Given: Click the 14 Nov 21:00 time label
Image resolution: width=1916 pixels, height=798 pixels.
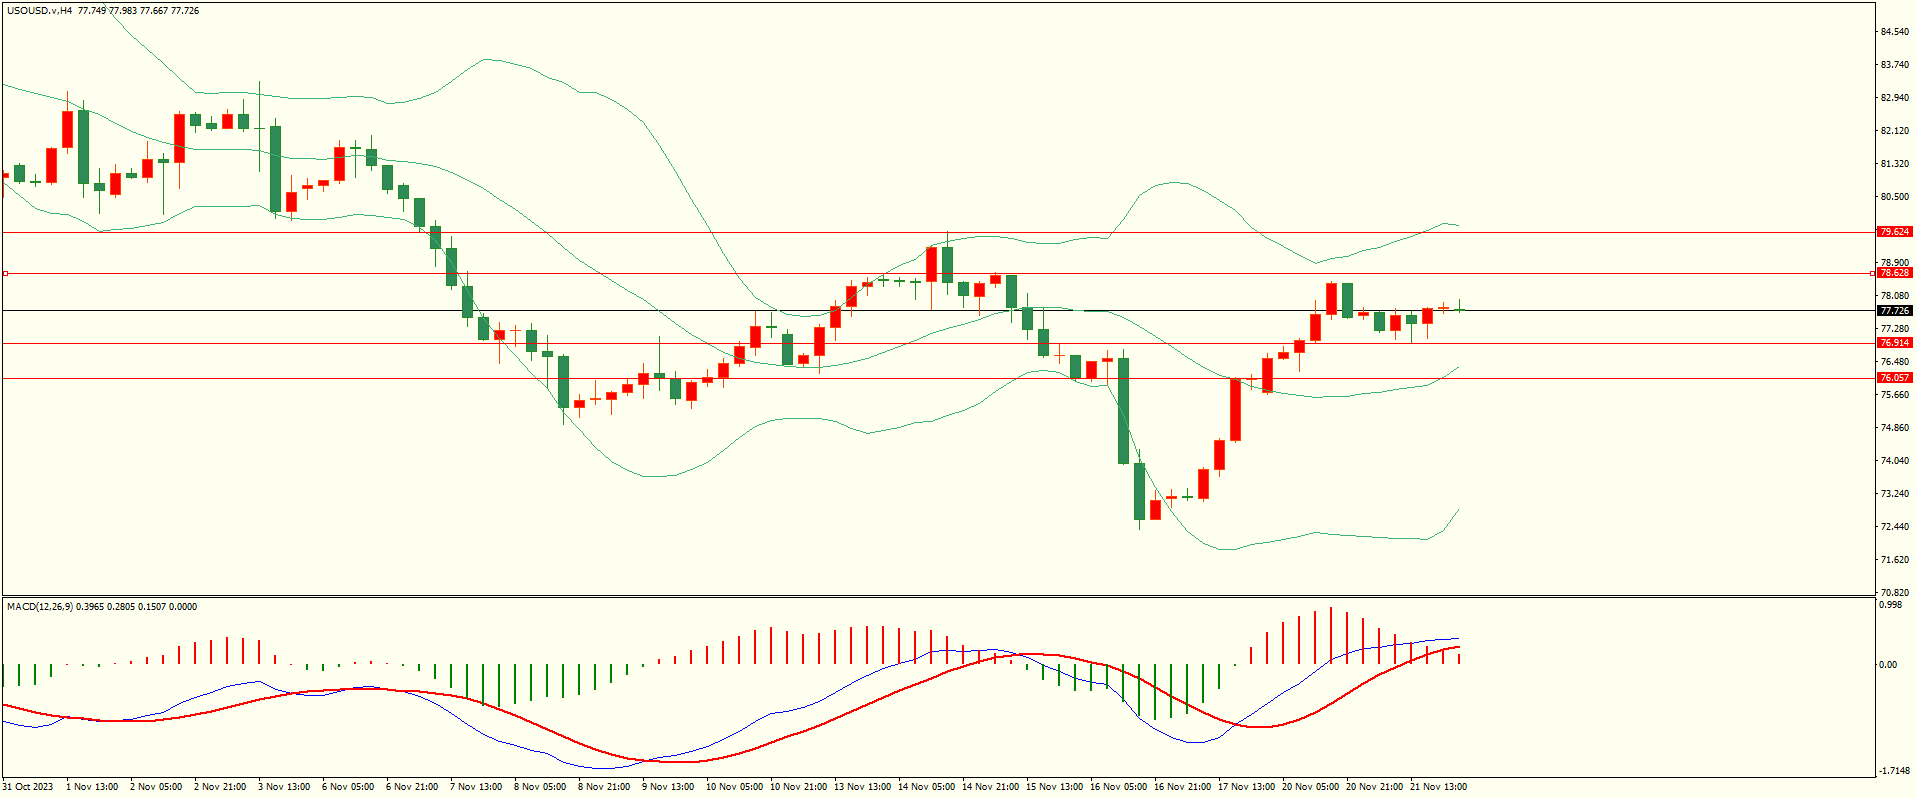Looking at the screenshot, I should [x=990, y=787].
